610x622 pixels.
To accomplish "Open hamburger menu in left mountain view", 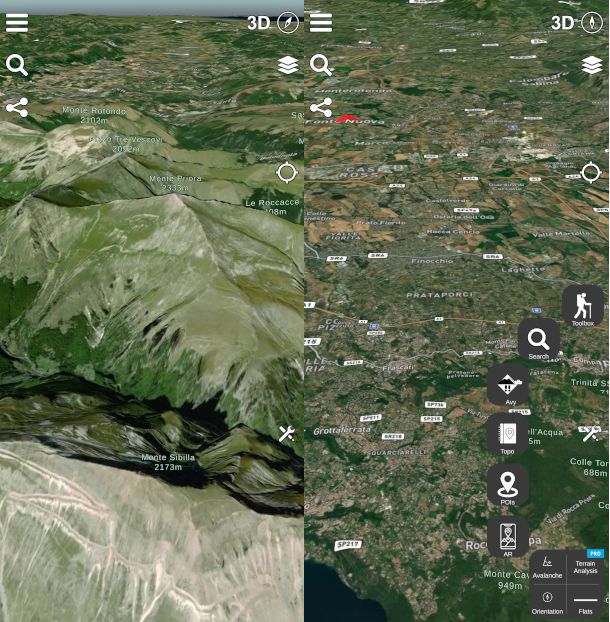I will 17,22.
